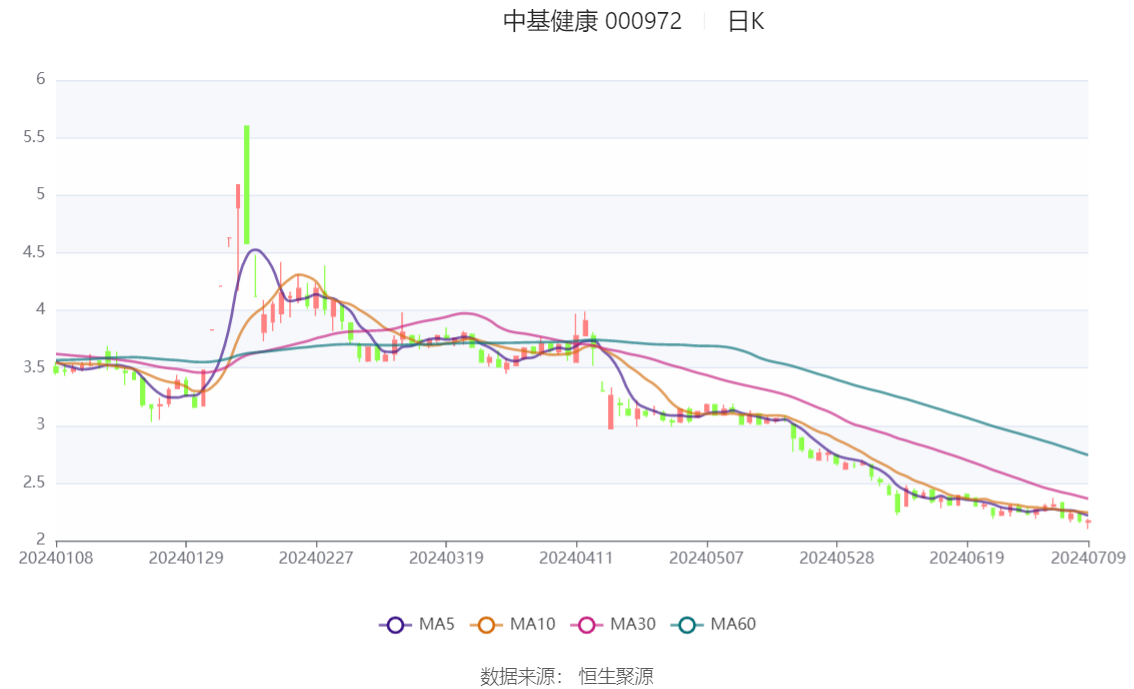1134x689 pixels.
Task: Toggle the MA10 legend series
Action: pyautogui.click(x=513, y=625)
